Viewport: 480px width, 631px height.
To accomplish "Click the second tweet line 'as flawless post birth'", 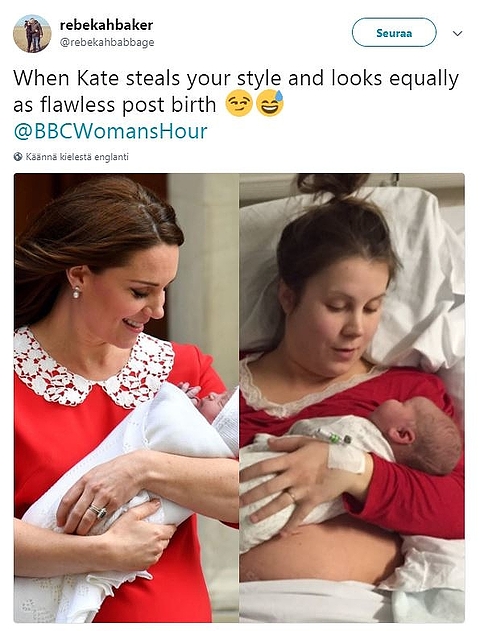I will (x=115, y=105).
